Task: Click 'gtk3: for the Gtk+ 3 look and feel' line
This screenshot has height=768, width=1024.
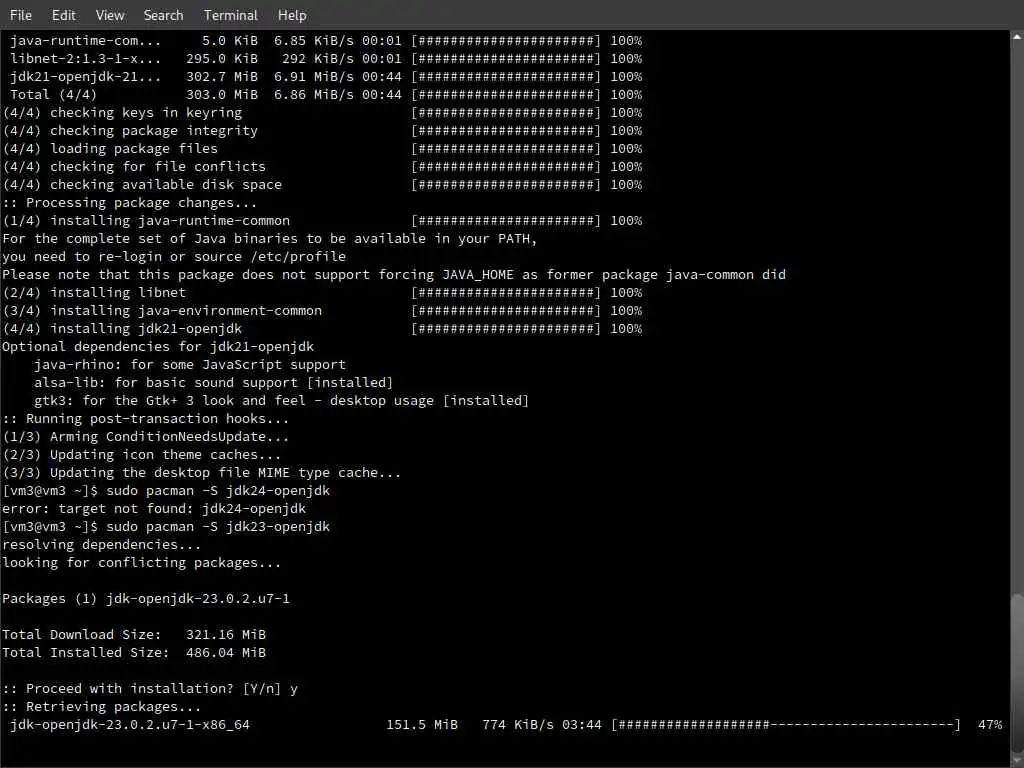Action: point(281,400)
